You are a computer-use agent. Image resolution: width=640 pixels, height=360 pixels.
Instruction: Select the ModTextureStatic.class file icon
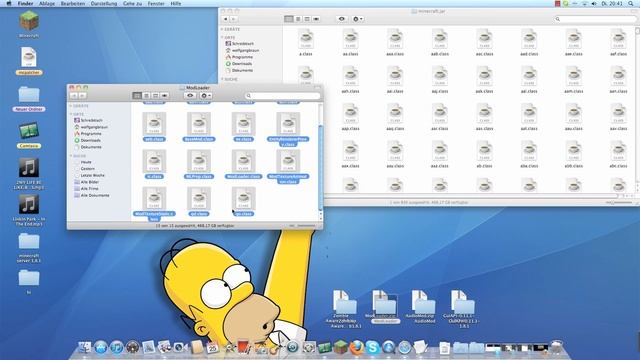point(154,199)
